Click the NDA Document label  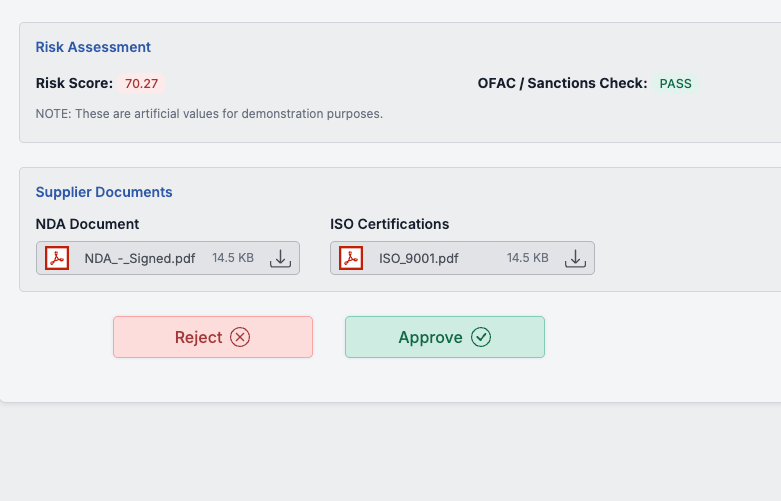87,224
